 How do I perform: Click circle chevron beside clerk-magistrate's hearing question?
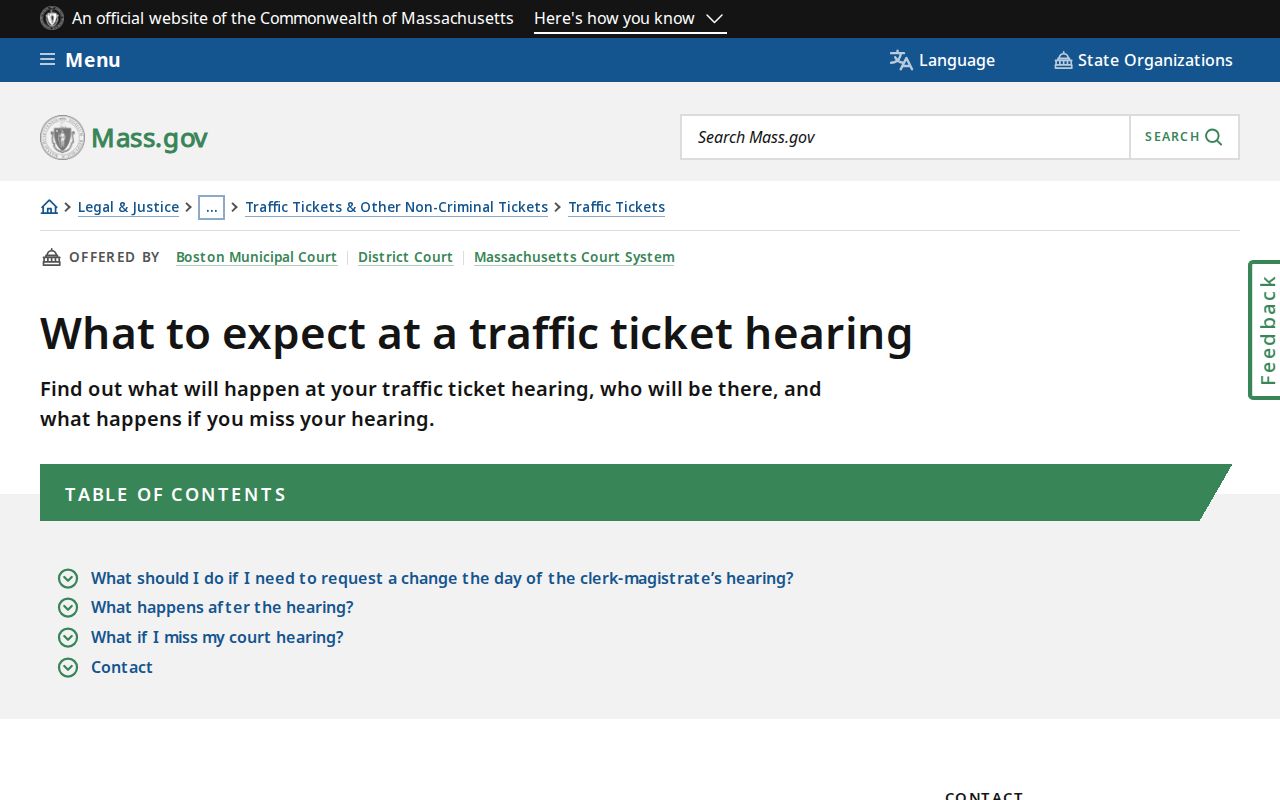tap(68, 578)
